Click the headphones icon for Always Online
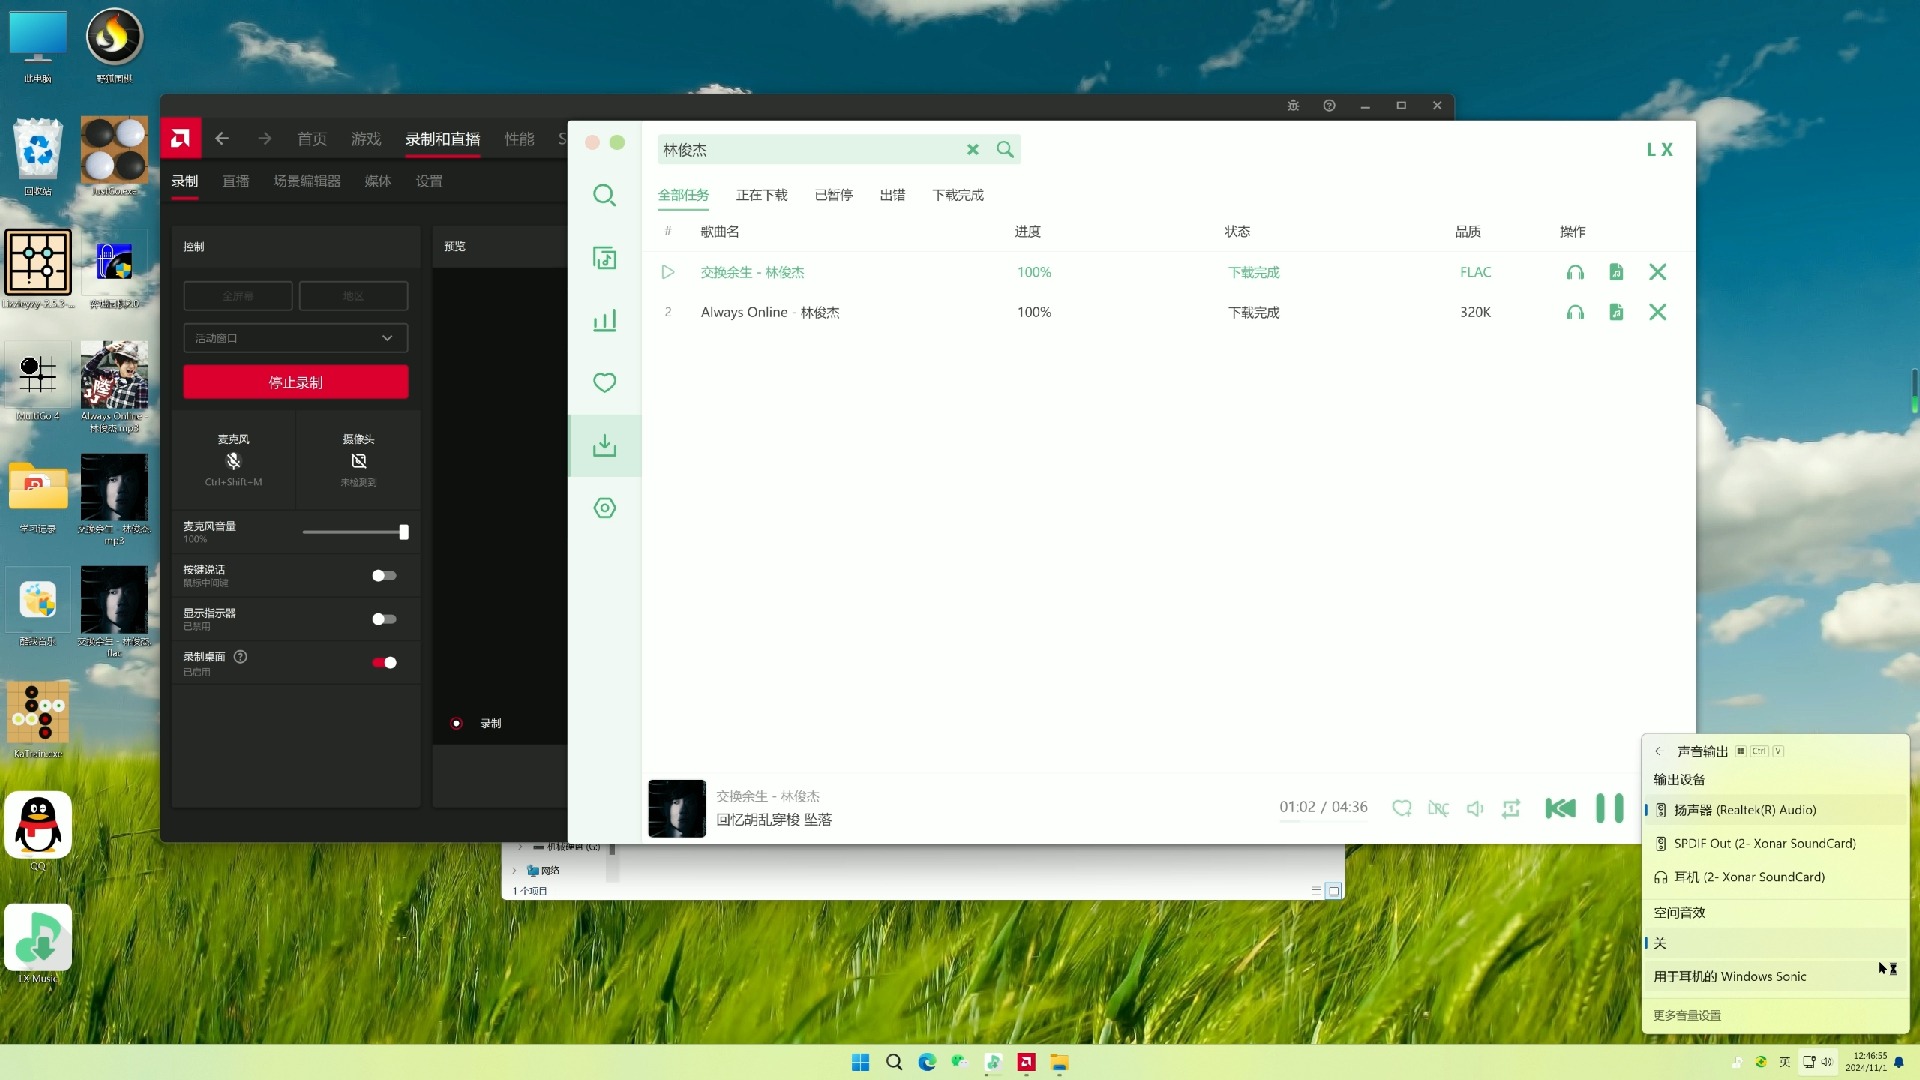Screen dimensions: 1920x1080 [x=1575, y=312]
